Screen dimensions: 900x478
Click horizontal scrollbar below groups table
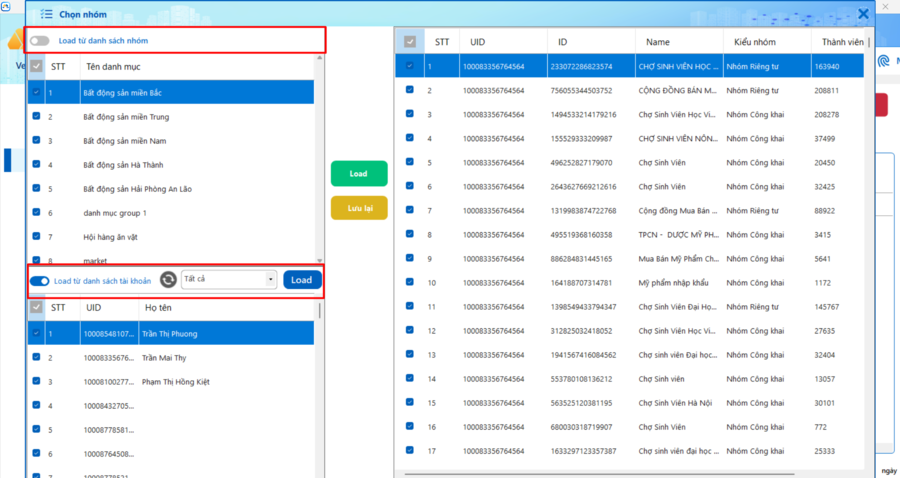click(600, 475)
